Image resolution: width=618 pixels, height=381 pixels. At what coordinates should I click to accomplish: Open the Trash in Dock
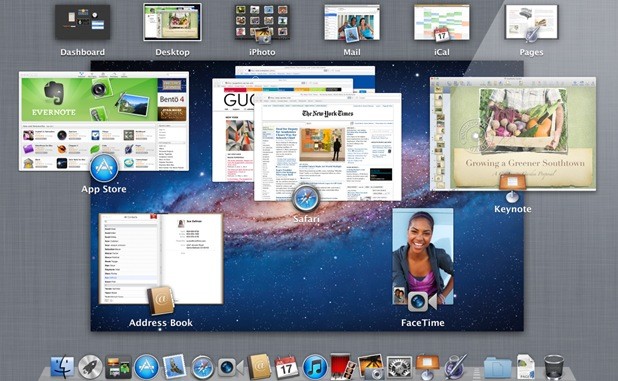point(554,367)
